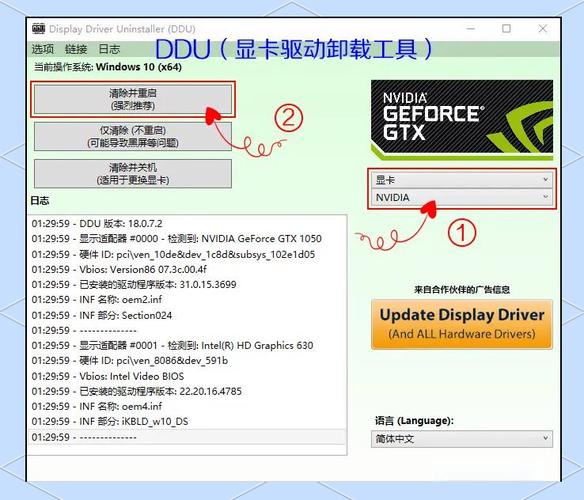Click the 清除并关机 button
Viewport: 584px width, 500px height.
(x=133, y=174)
